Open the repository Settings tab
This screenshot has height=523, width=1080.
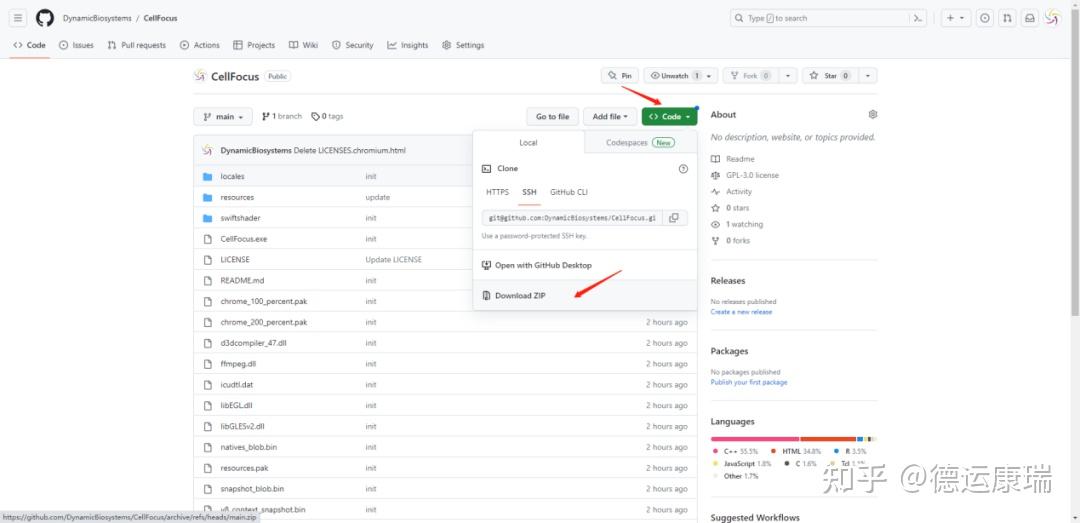pos(464,45)
